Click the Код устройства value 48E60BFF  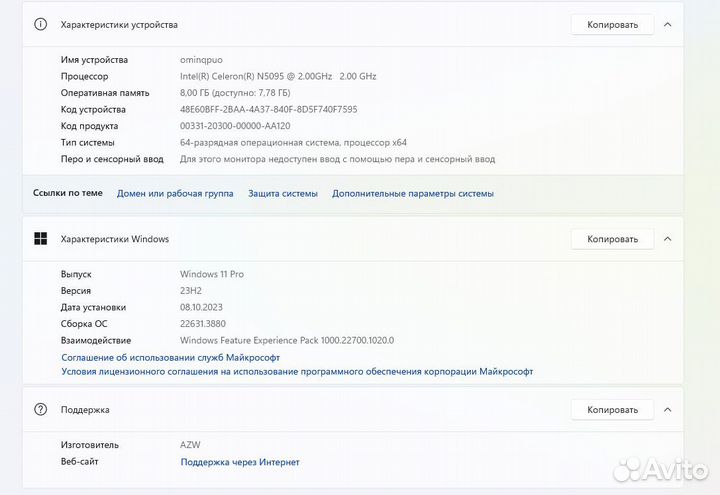(x=282, y=109)
